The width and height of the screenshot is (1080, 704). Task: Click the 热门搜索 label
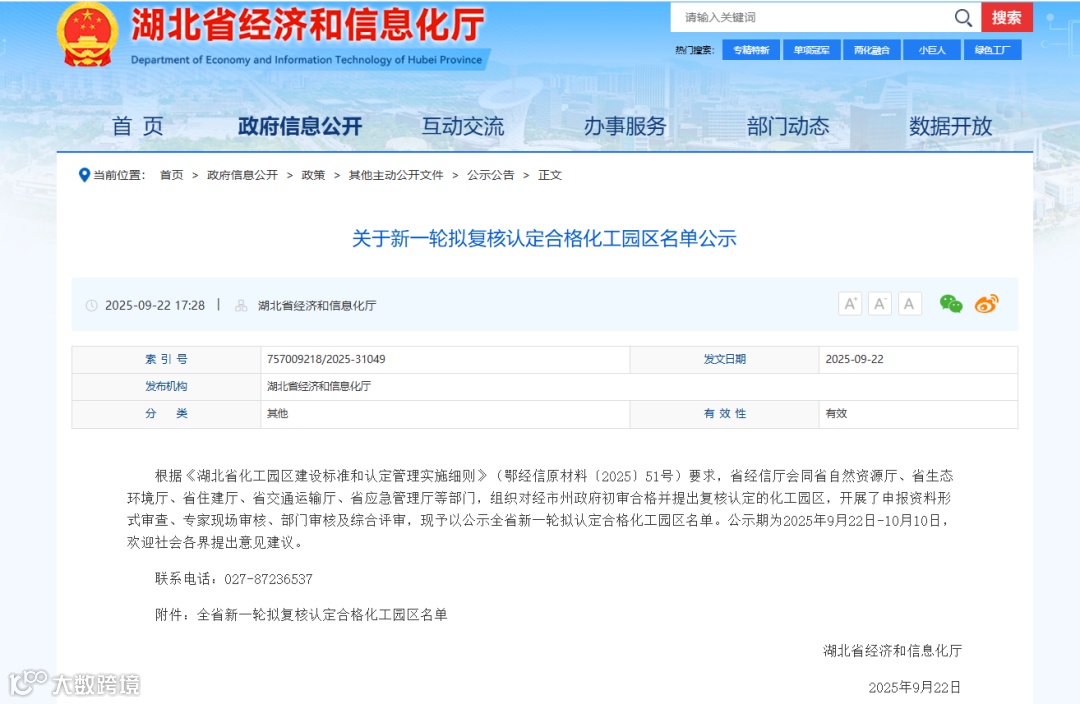[695, 50]
